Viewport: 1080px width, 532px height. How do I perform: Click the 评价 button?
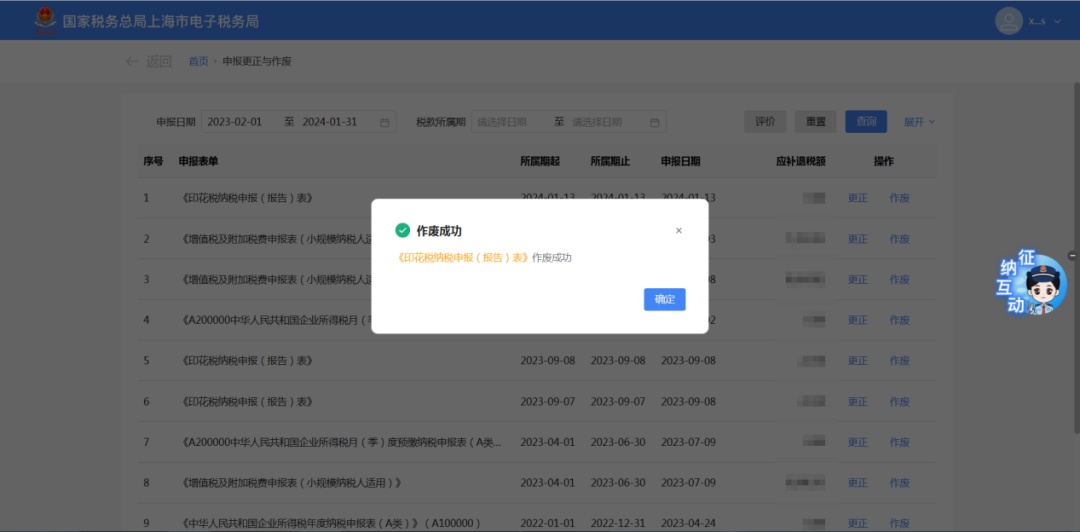pyautogui.click(x=765, y=122)
